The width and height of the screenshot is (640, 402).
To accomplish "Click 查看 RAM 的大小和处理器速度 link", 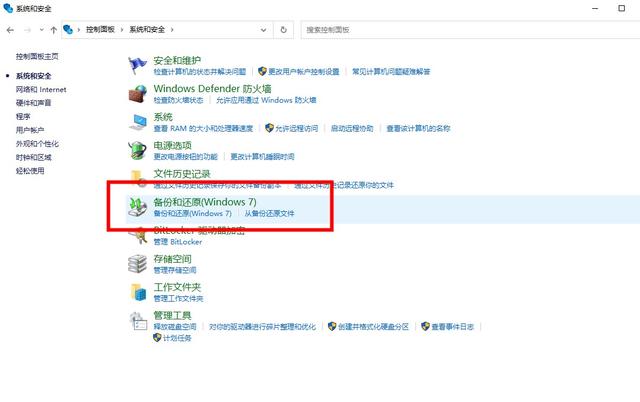I will [203, 128].
